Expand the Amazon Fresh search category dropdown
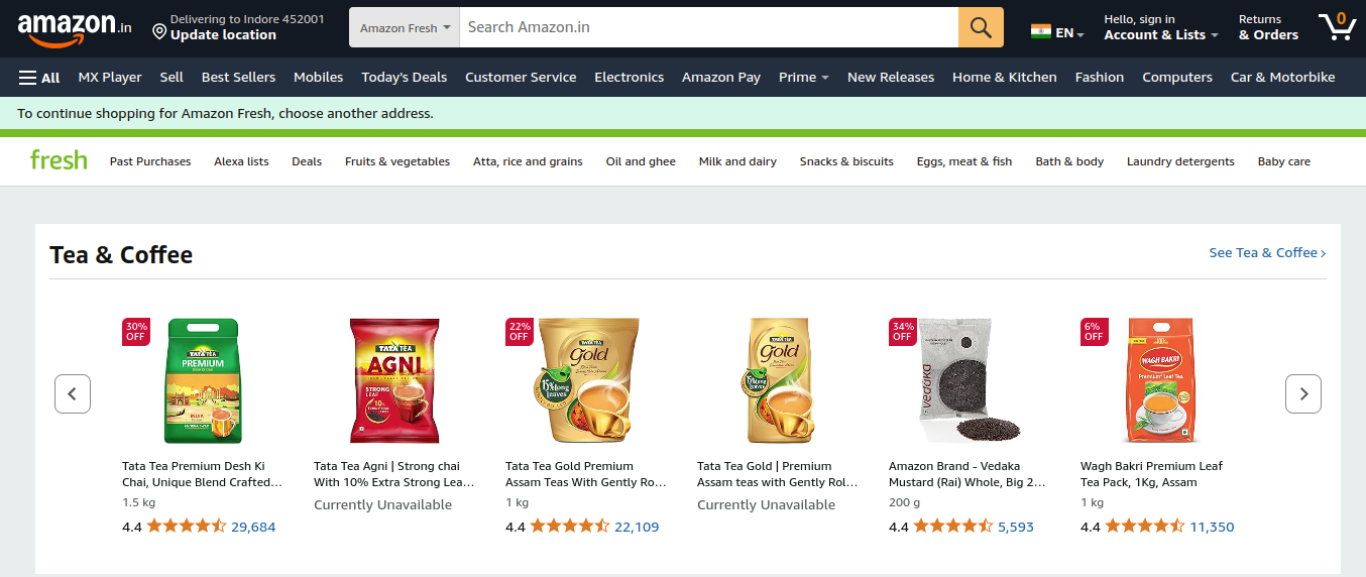This screenshot has width=1366, height=577. pos(404,28)
